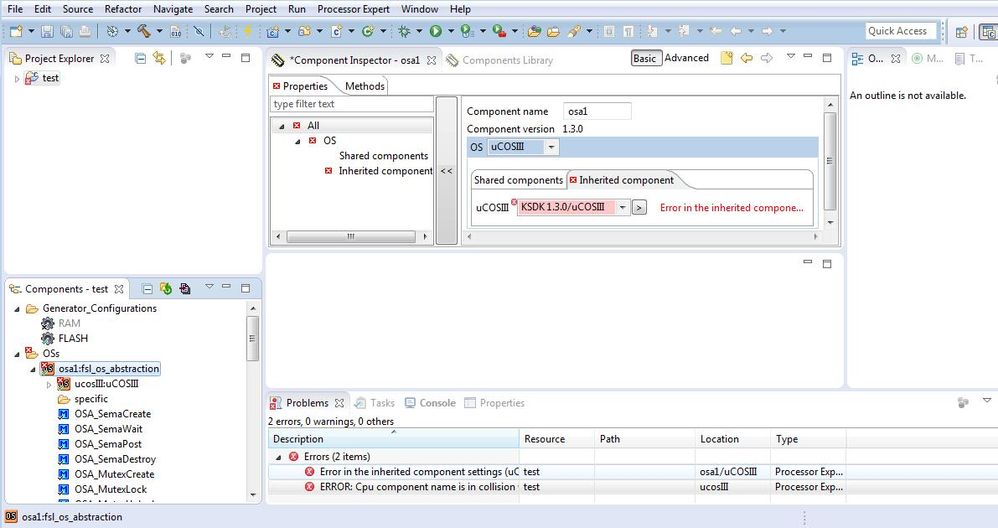This screenshot has height=528, width=998.
Task: Expand the test project in Project Explorer
Action: [17, 79]
